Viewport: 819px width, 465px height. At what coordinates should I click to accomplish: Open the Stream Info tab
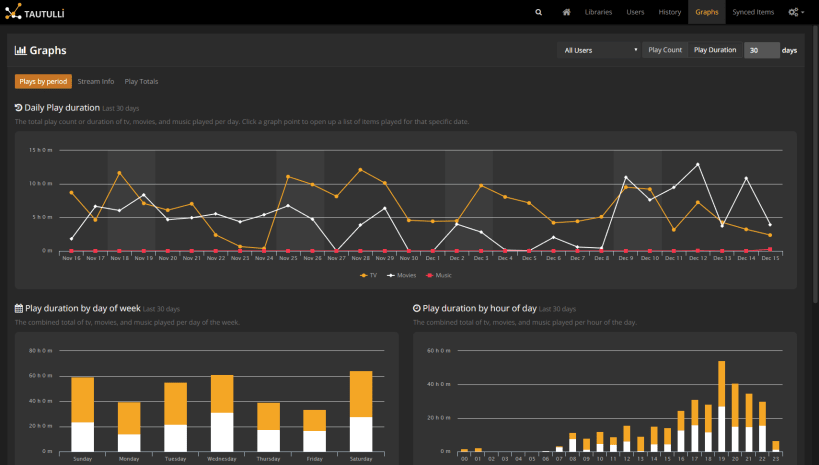96,82
